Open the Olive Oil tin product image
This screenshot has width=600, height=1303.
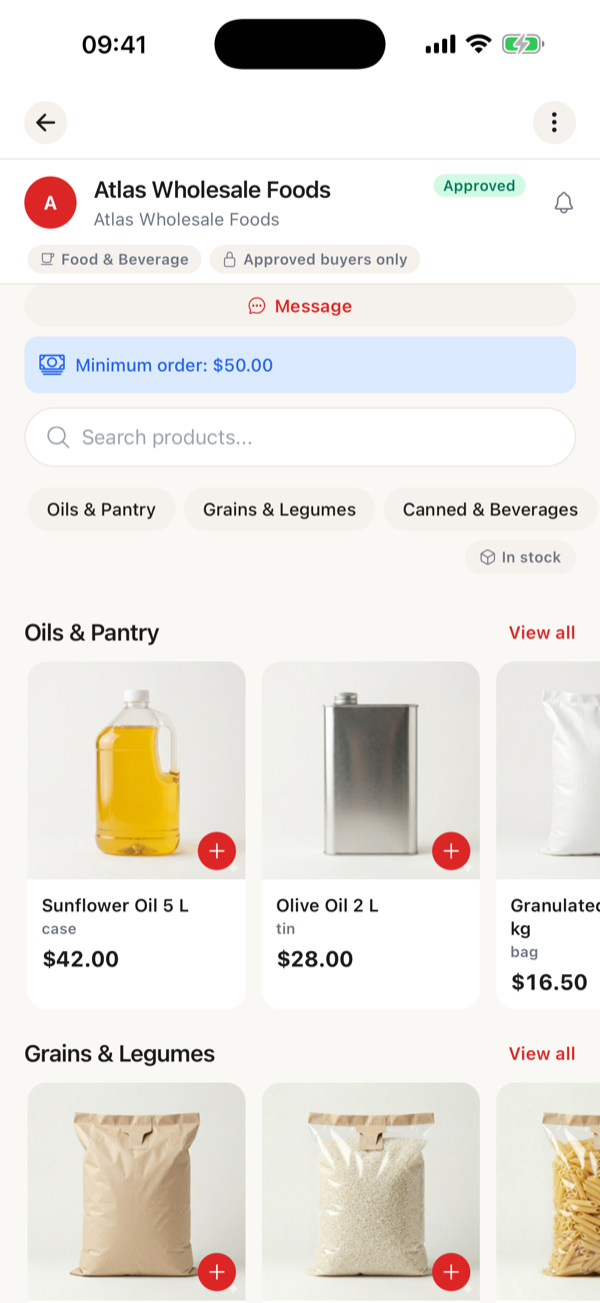371,770
